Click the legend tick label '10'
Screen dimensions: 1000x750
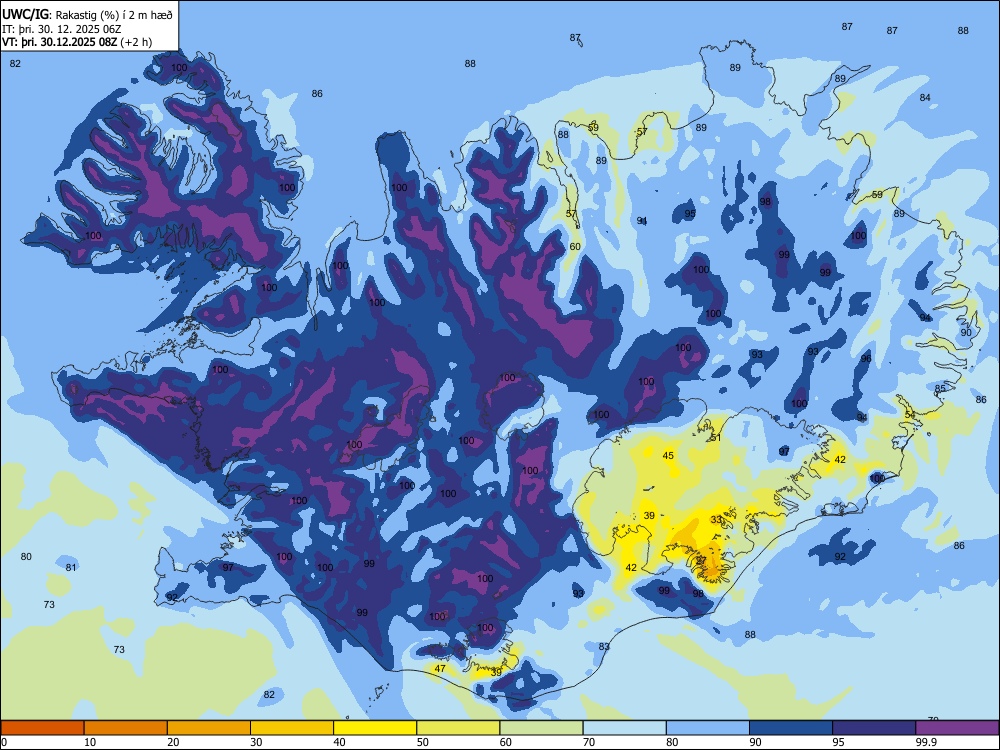point(90,742)
